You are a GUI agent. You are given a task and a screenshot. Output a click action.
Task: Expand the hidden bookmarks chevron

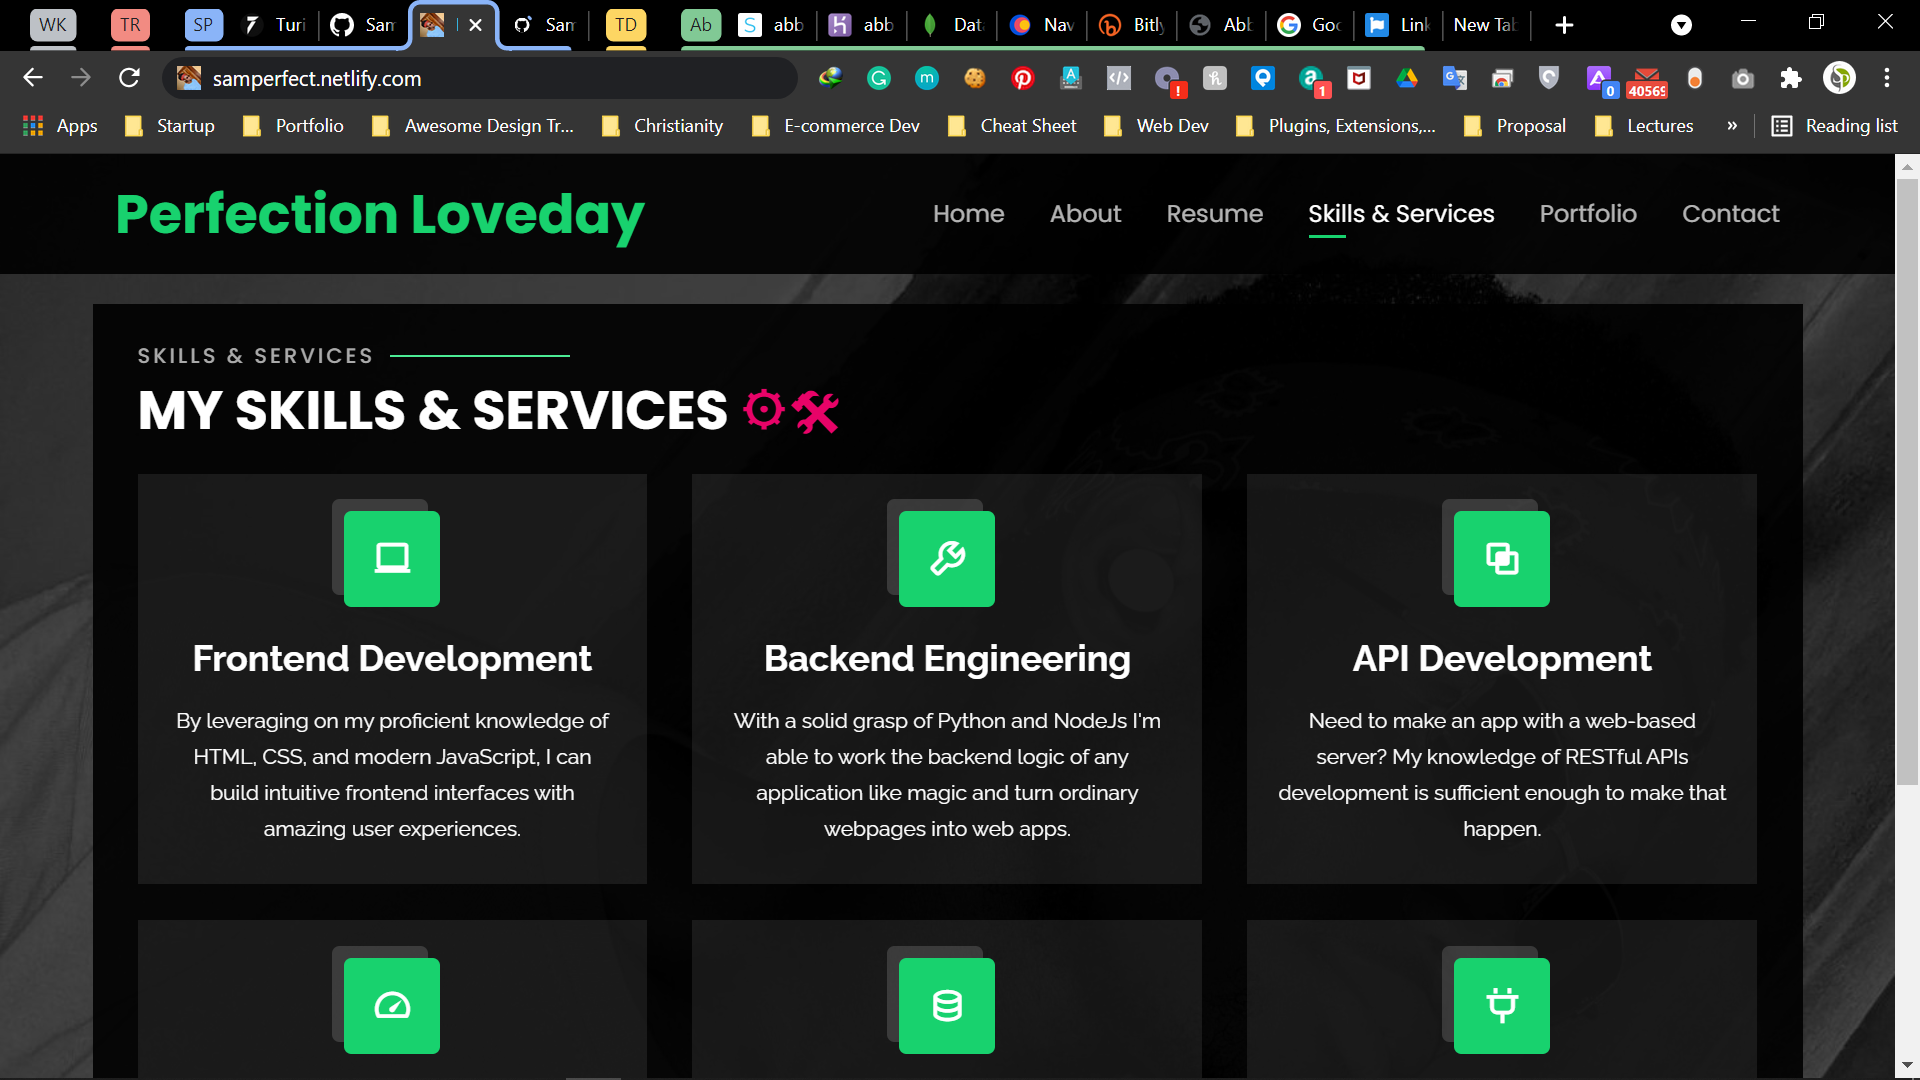tap(1732, 126)
